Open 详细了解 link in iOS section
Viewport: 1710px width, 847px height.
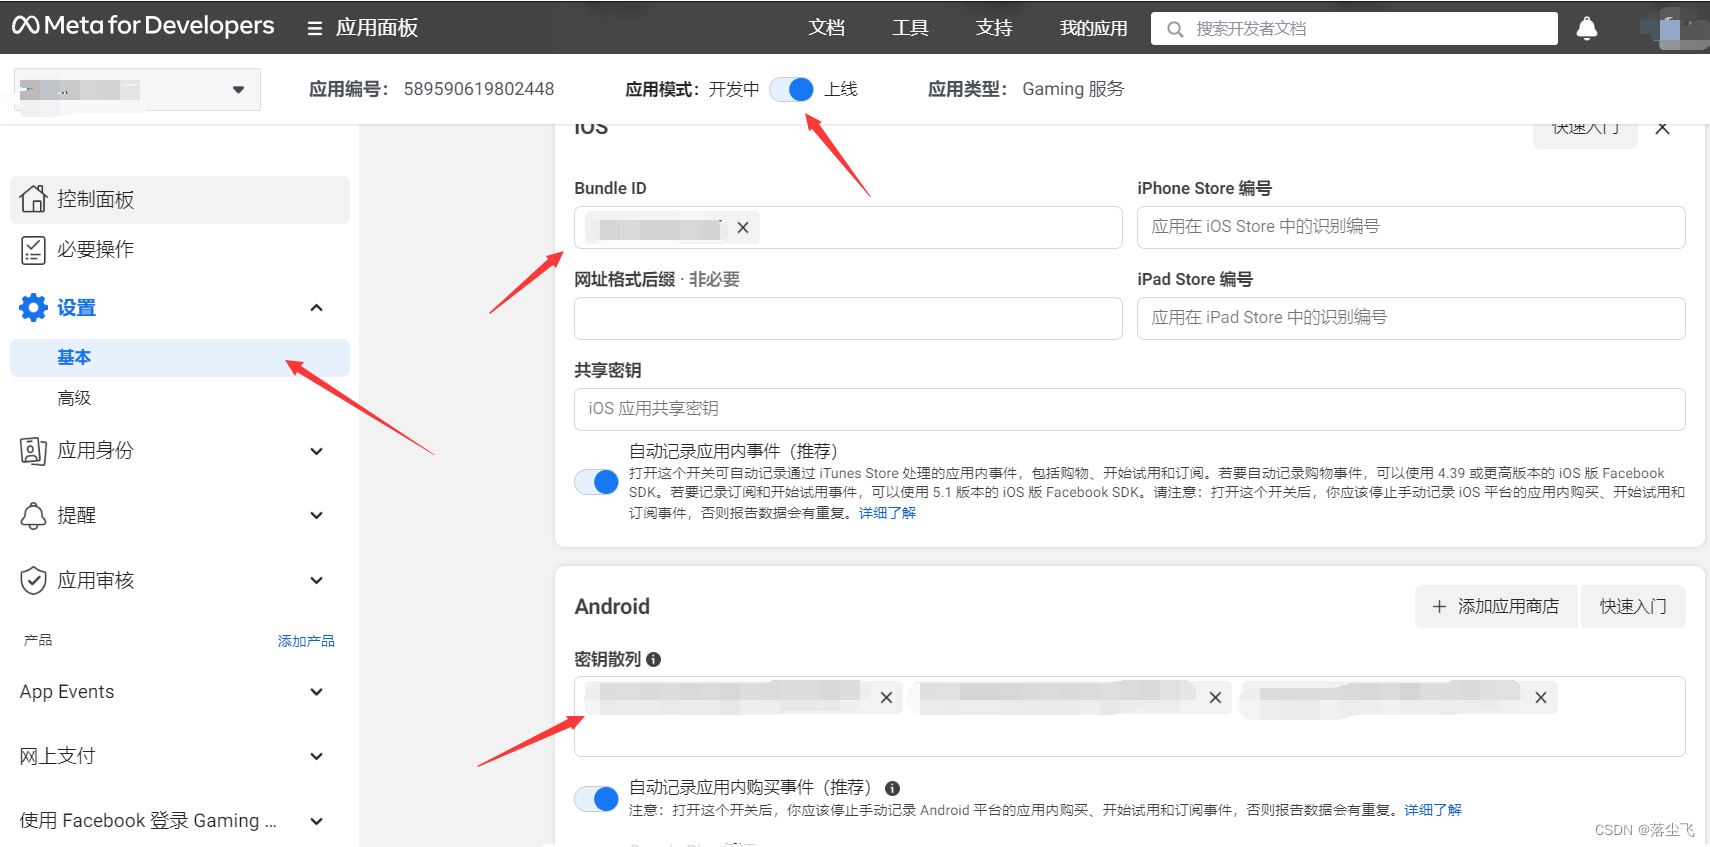[x=887, y=513]
